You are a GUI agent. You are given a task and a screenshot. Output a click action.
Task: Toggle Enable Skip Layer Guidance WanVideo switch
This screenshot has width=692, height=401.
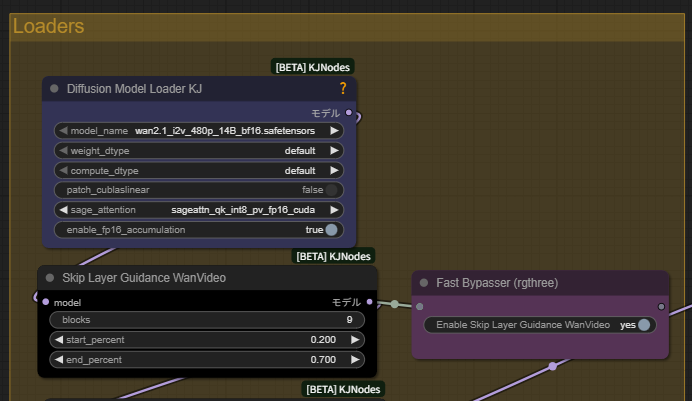[x=644, y=325]
